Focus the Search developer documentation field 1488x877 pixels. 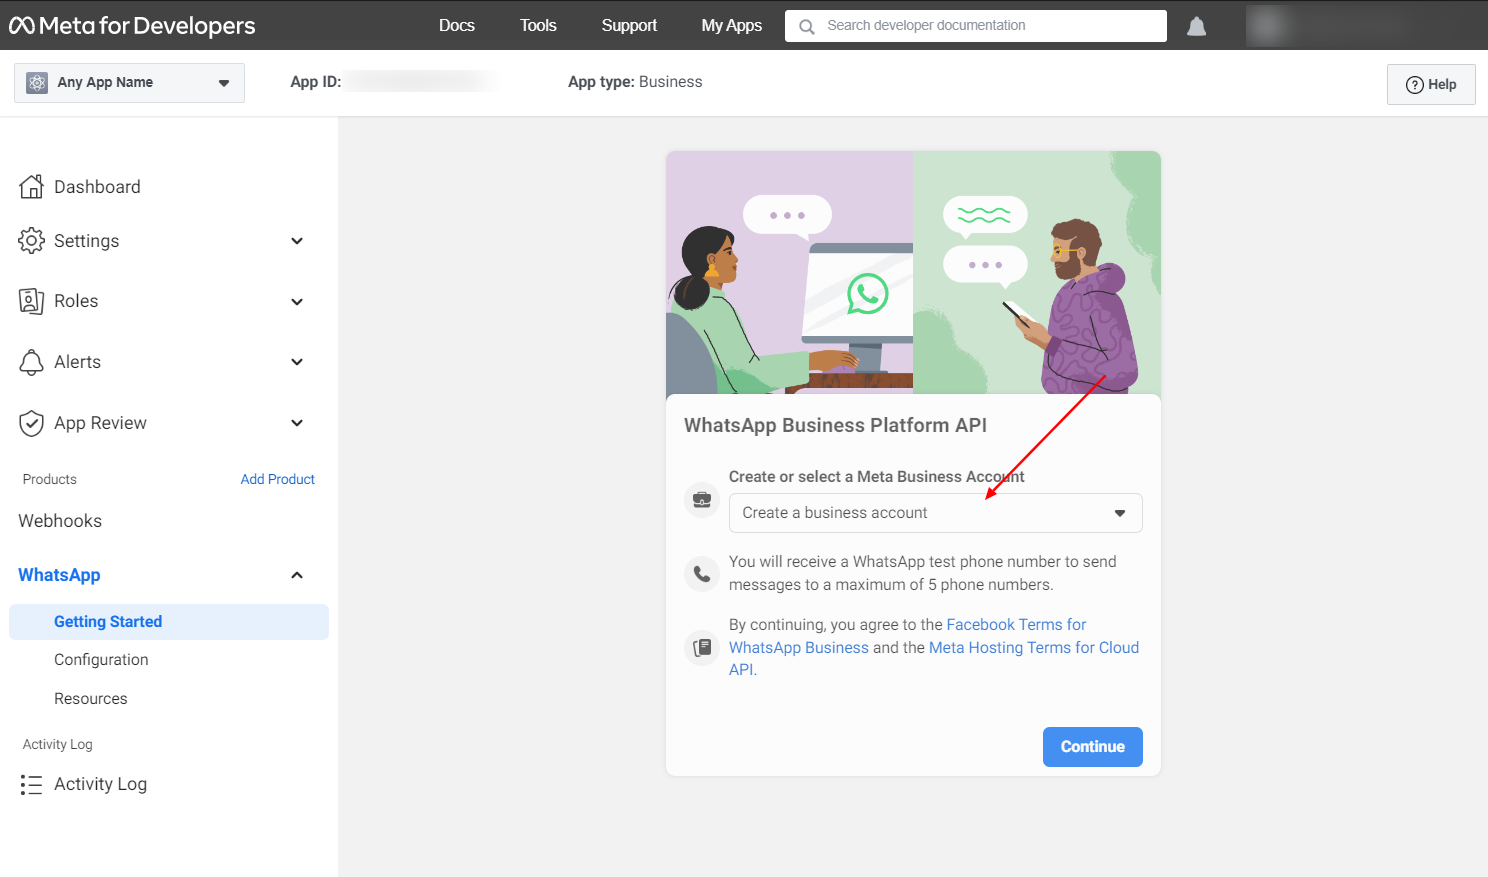tap(976, 26)
